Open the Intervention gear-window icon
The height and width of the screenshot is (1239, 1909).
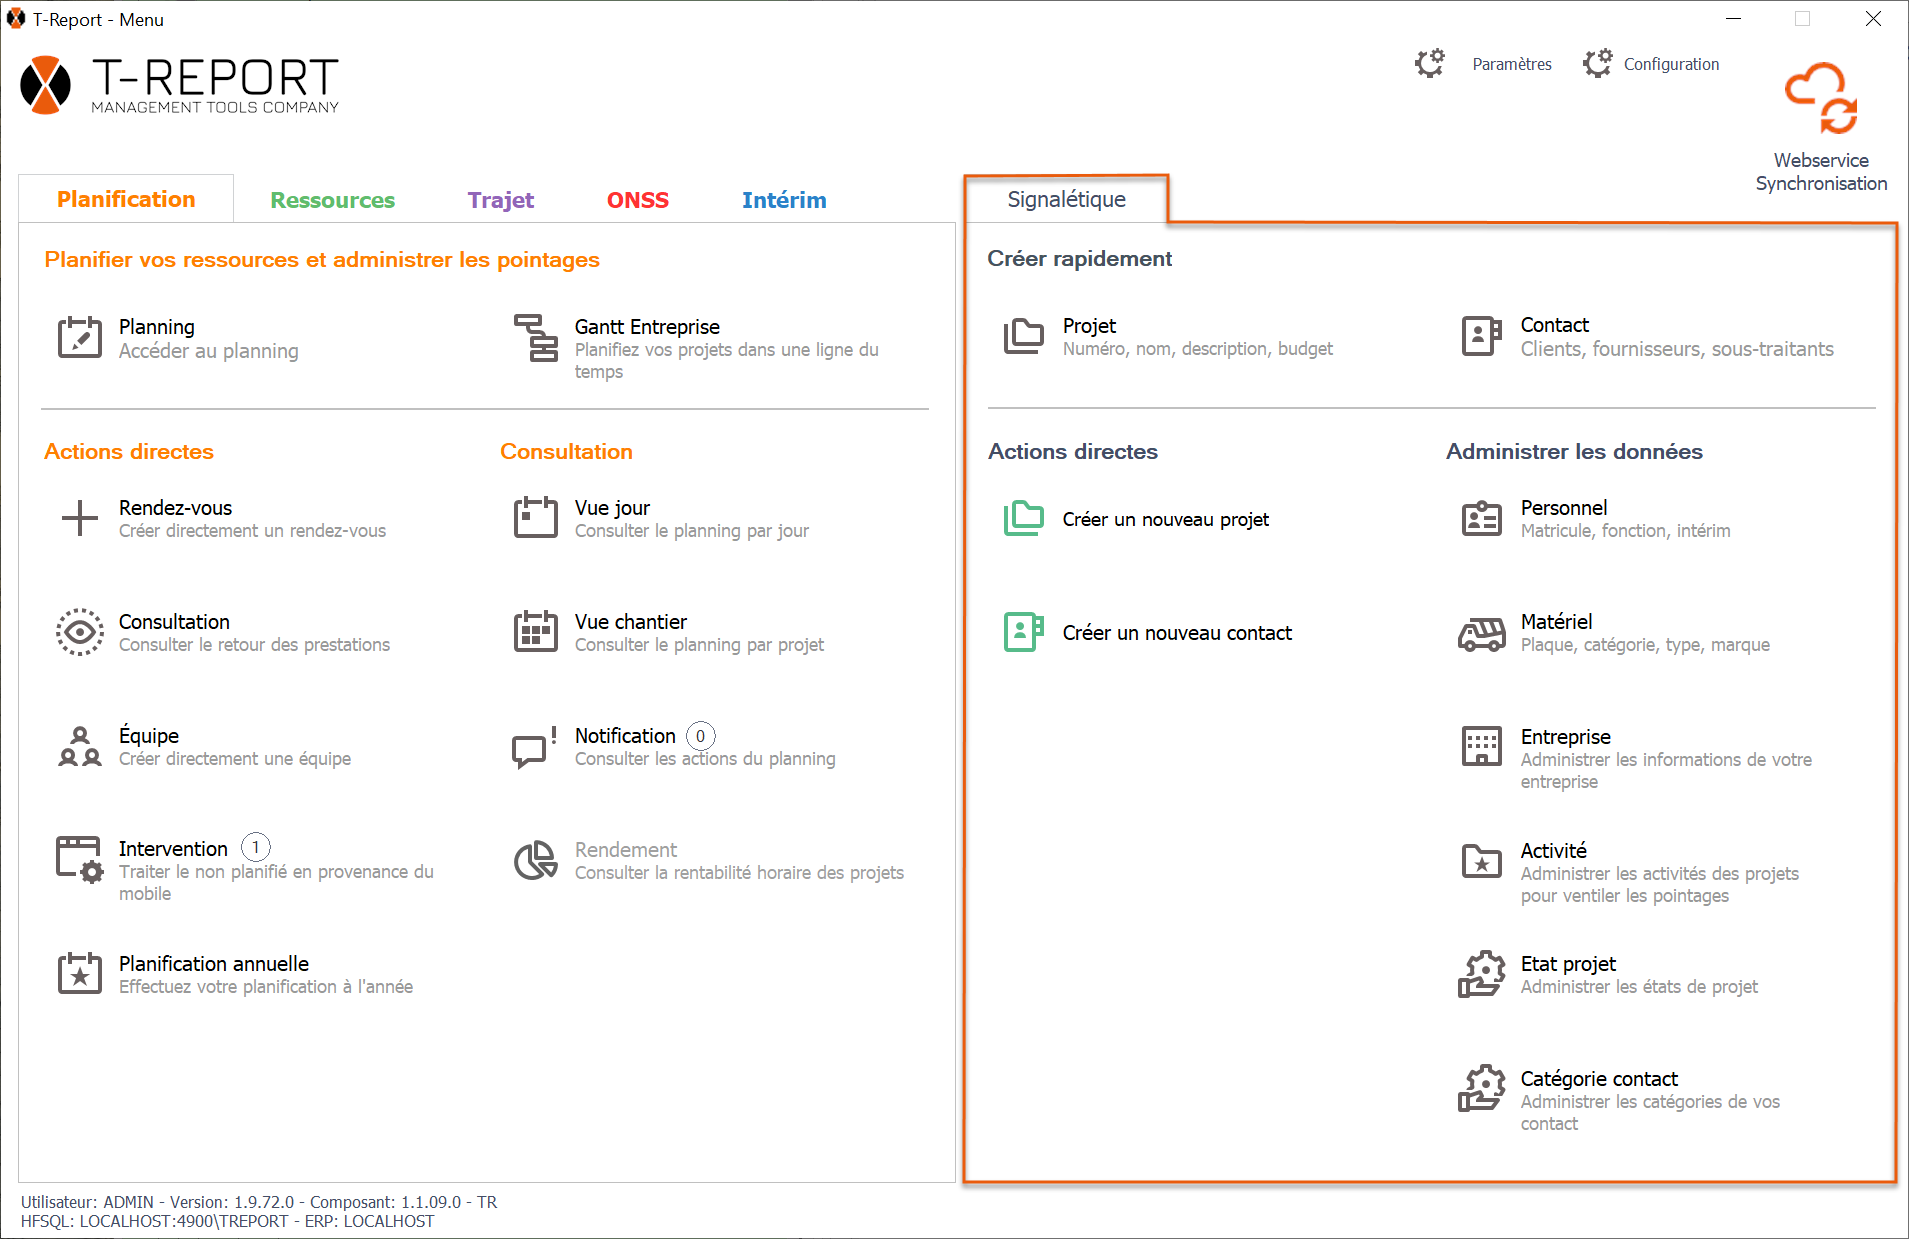click(80, 860)
